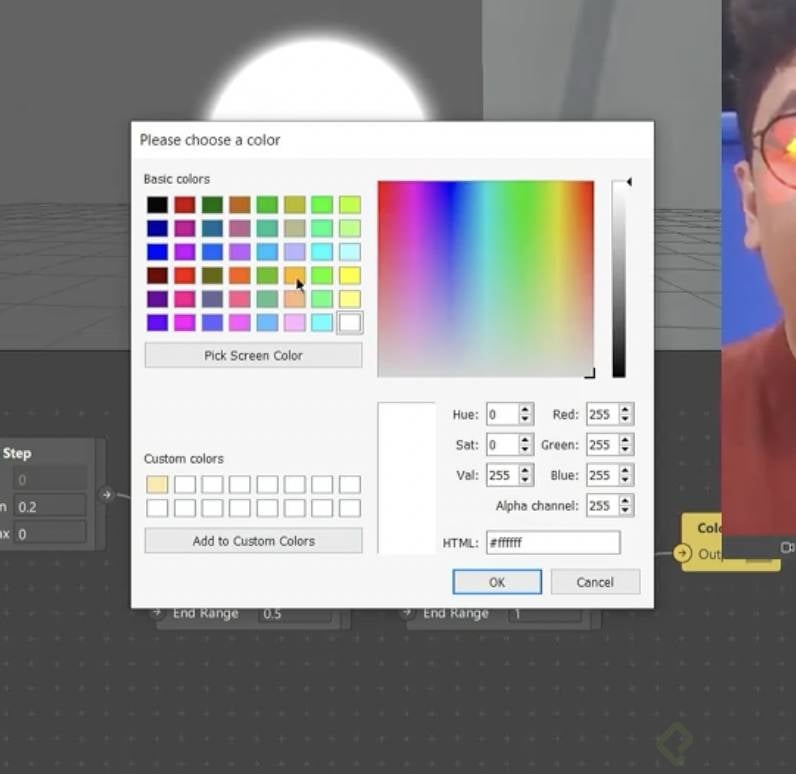This screenshot has width=796, height=774.
Task: Increase Green with the up arrow
Action: 625,440
